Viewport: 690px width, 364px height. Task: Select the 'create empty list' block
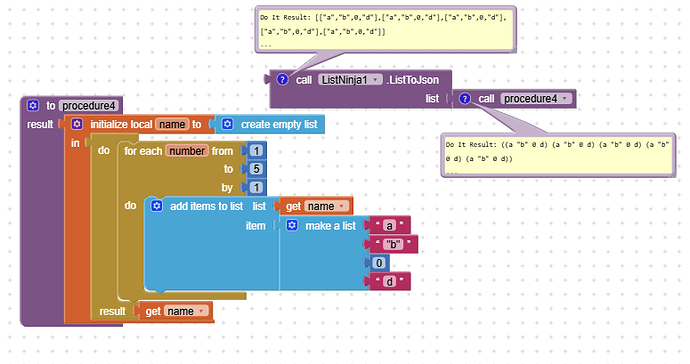click(x=279, y=124)
